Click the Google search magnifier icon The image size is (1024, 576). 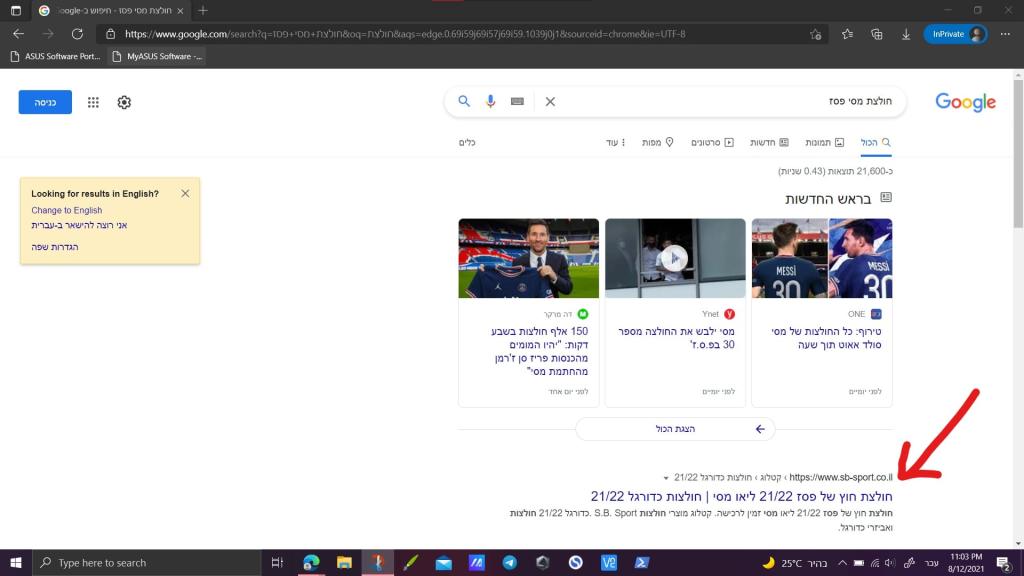464,101
